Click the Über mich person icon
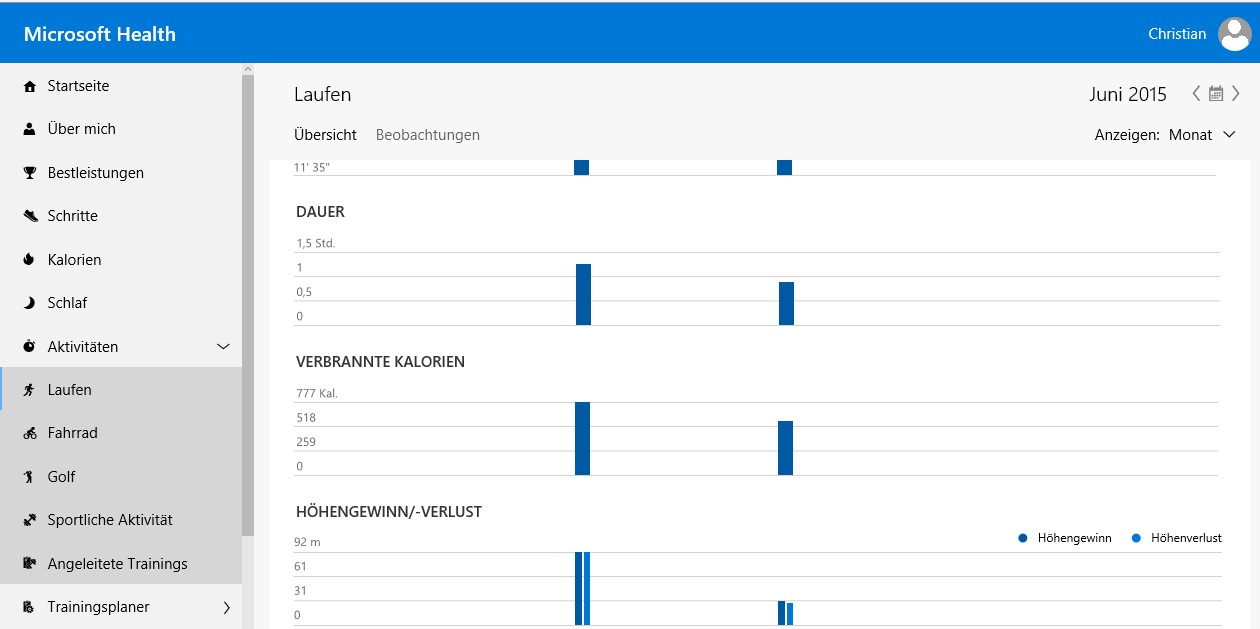 point(29,129)
